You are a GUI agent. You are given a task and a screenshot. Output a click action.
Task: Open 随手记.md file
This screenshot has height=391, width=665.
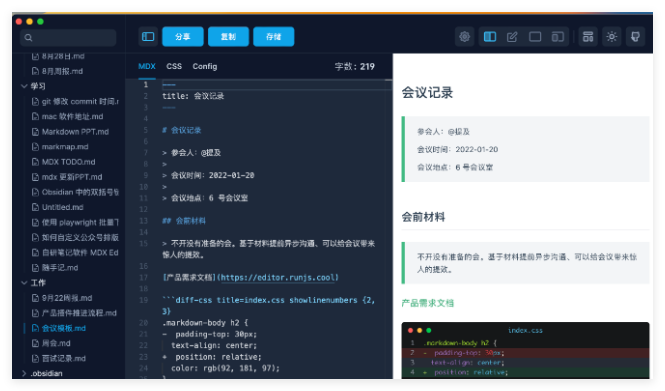55,268
